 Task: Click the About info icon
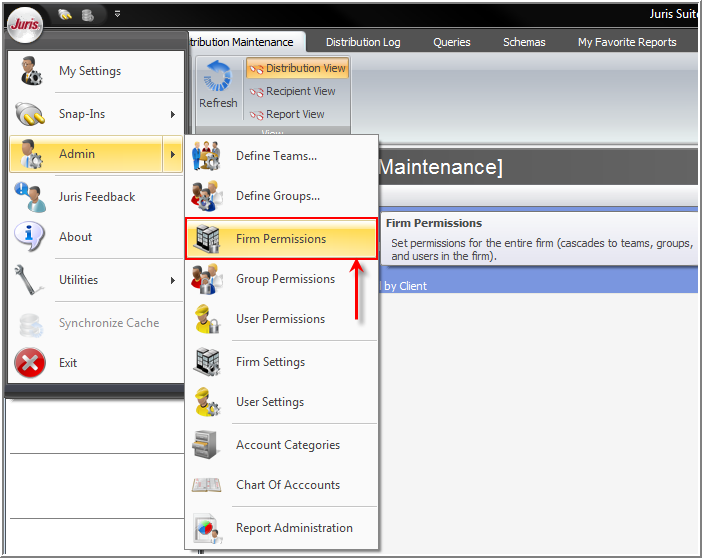[31, 237]
